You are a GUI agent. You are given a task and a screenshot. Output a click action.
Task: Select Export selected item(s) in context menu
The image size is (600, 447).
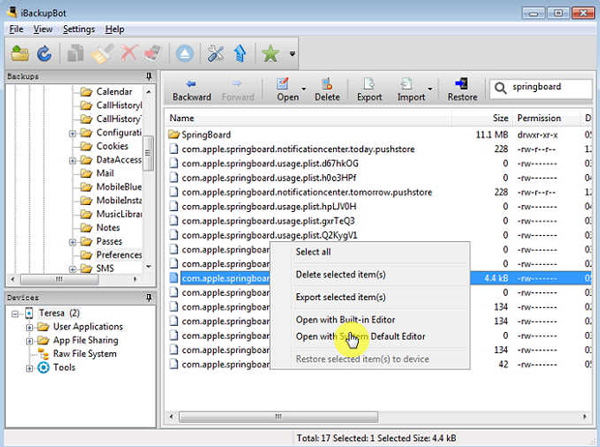(341, 297)
